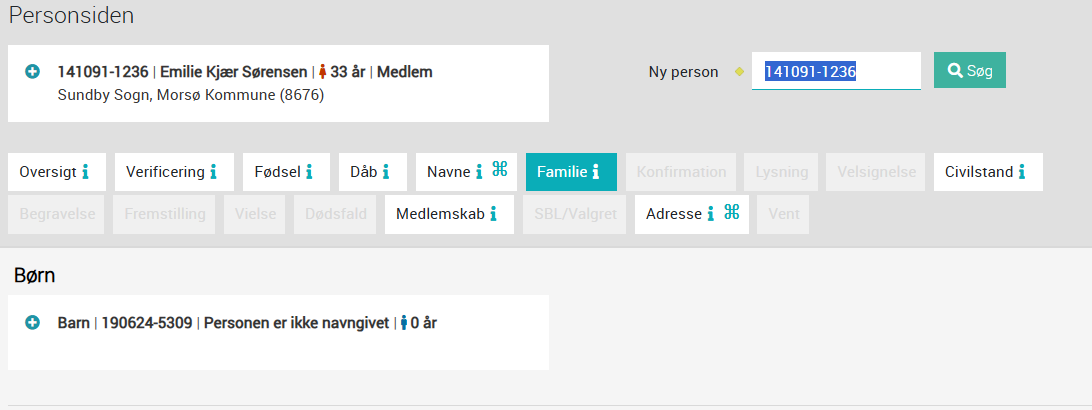
Task: Click the Ny person CPR input field
Action: click(x=836, y=71)
